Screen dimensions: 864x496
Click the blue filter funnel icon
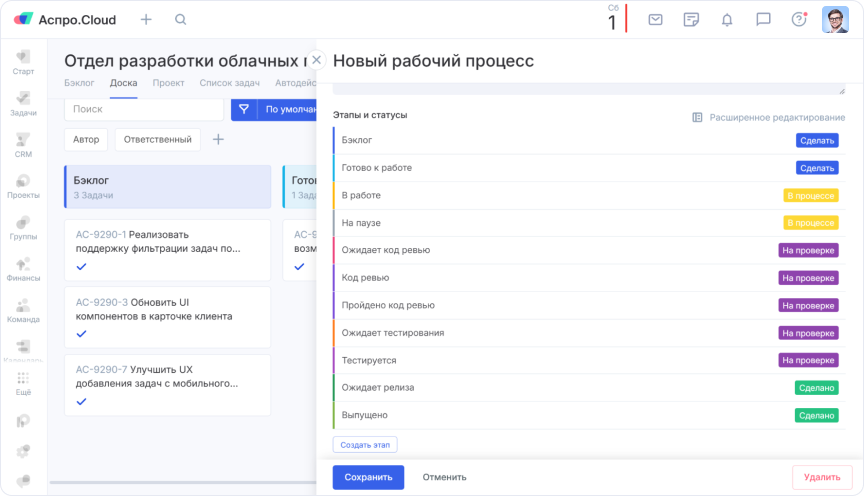click(243, 109)
